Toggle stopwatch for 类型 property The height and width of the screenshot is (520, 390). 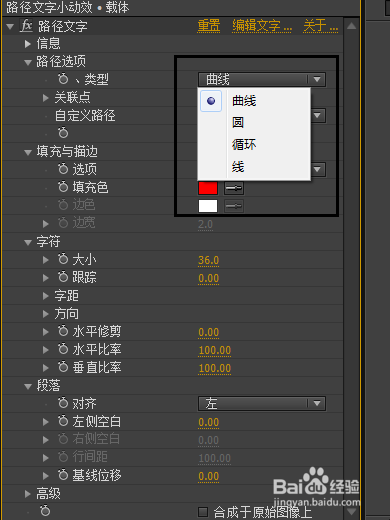point(63,79)
